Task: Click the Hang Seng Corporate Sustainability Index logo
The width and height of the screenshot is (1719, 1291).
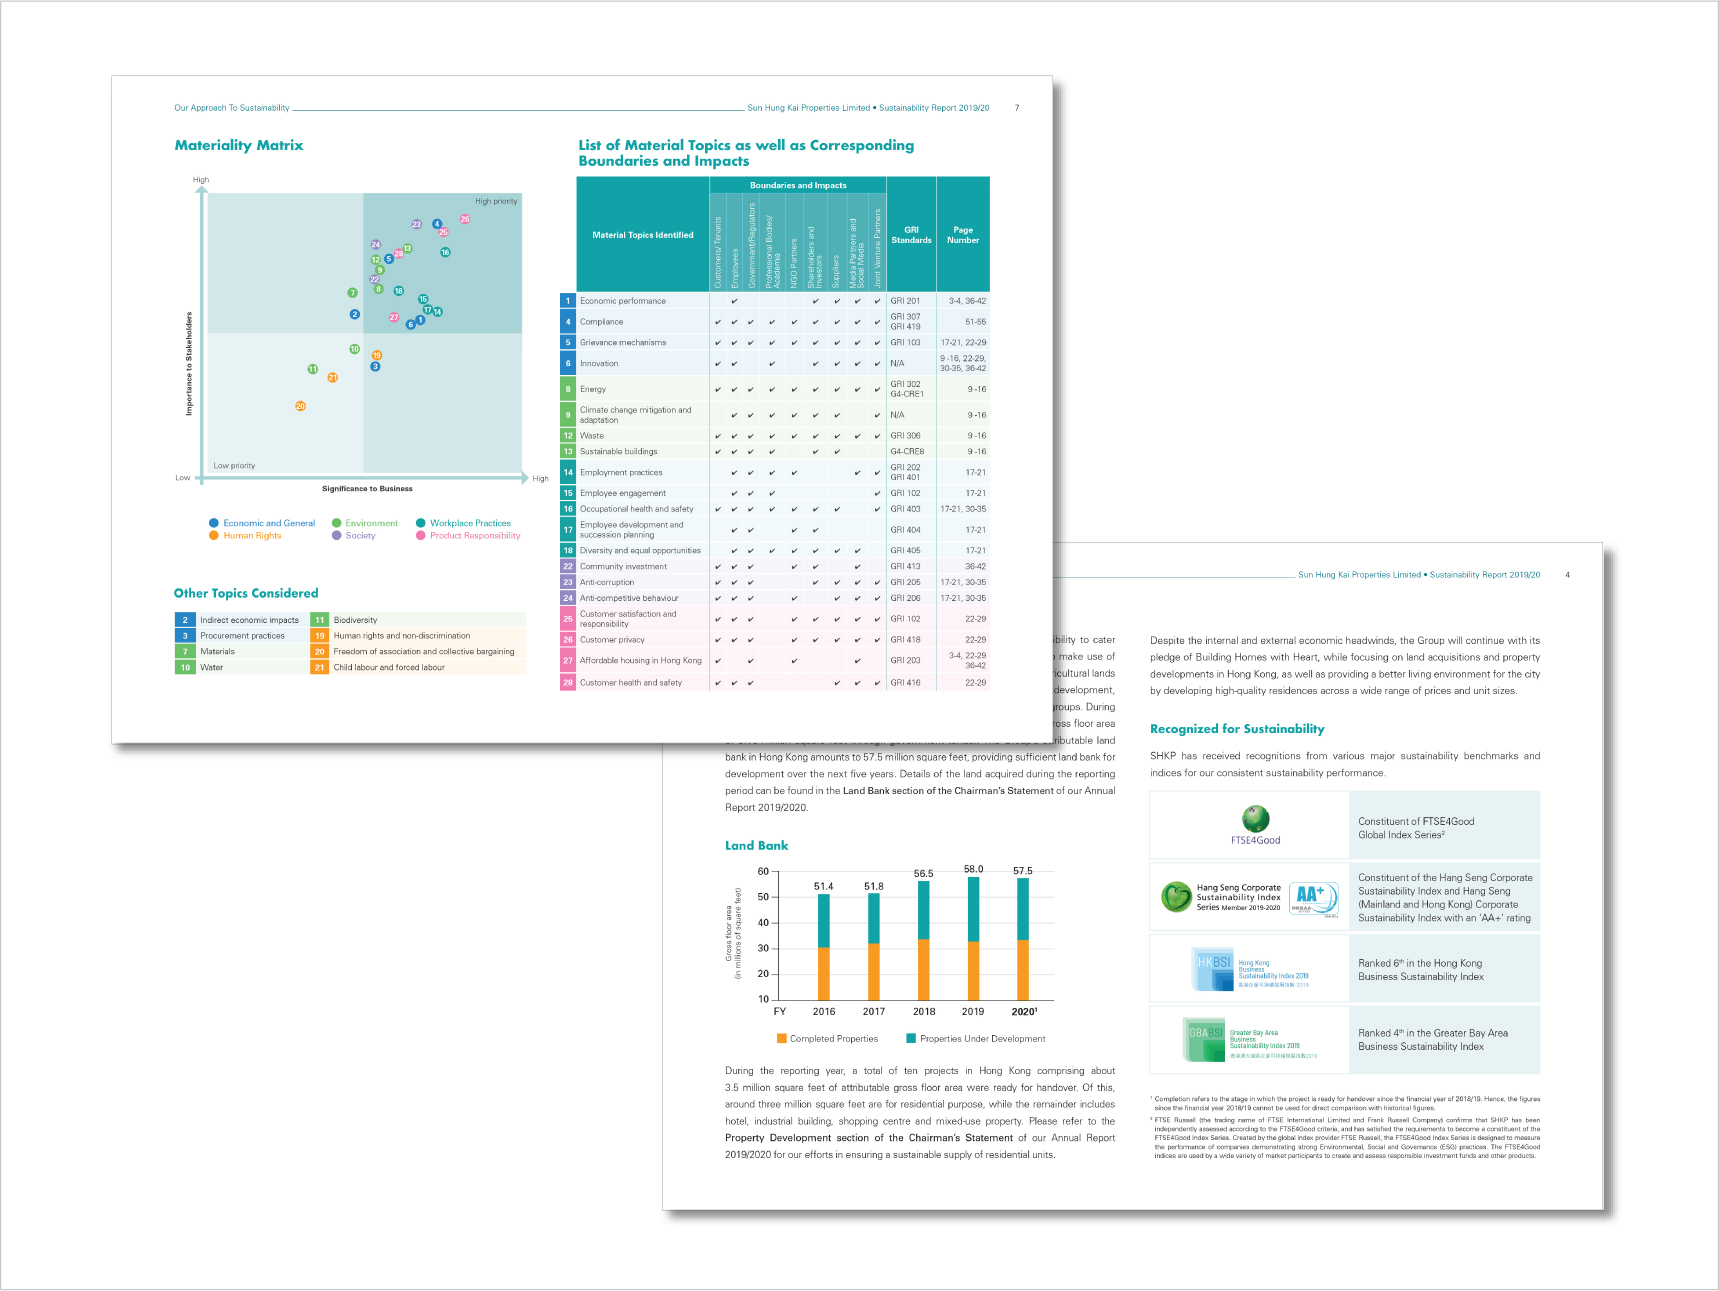Action: coord(1221,897)
